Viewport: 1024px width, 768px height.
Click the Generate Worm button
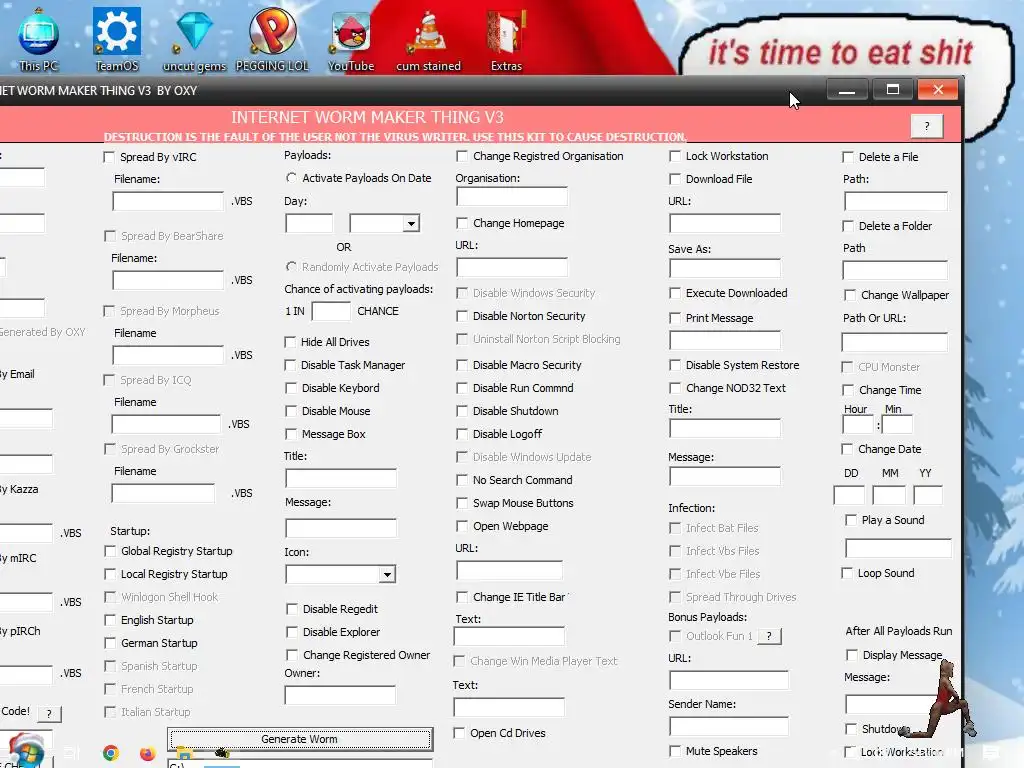300,739
